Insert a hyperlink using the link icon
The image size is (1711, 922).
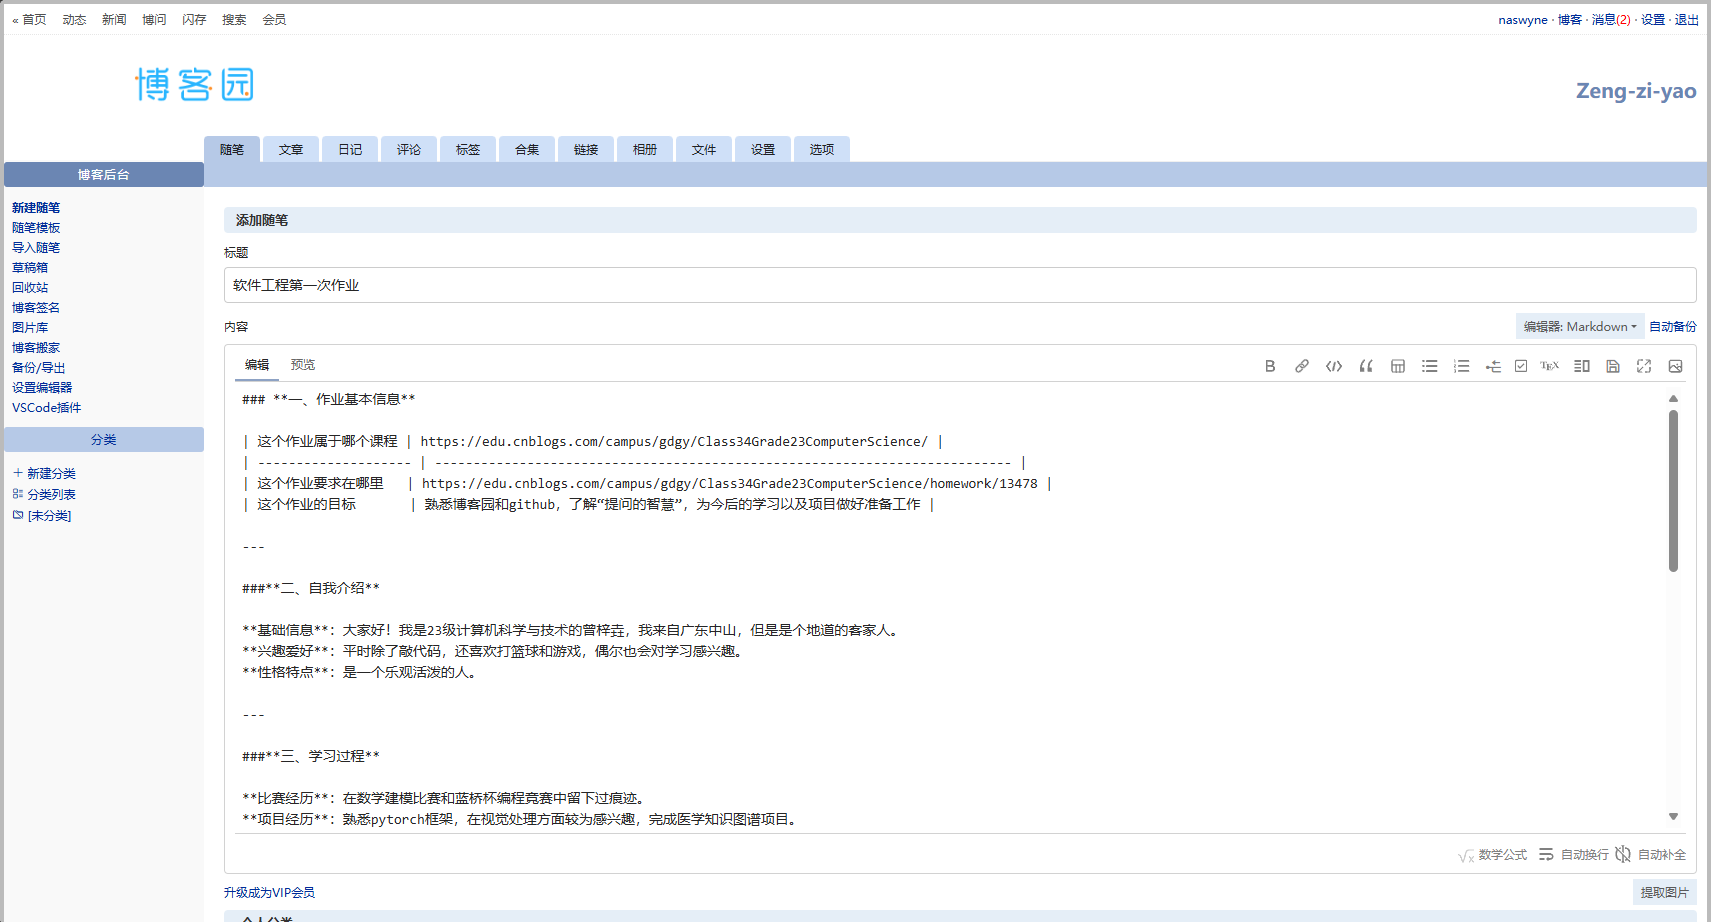tap(1302, 366)
